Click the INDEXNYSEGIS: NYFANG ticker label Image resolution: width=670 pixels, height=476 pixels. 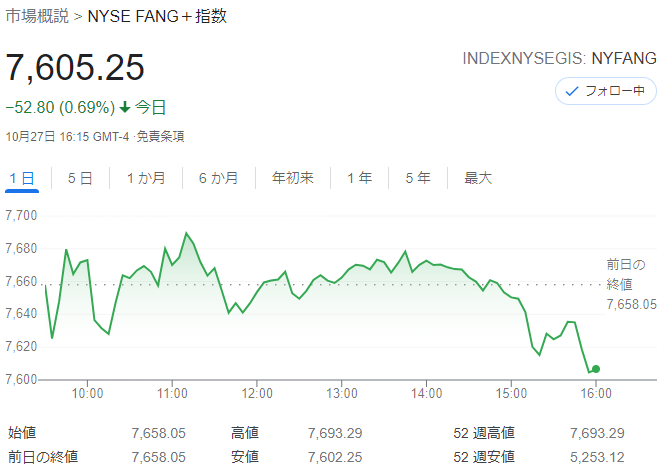tap(559, 59)
